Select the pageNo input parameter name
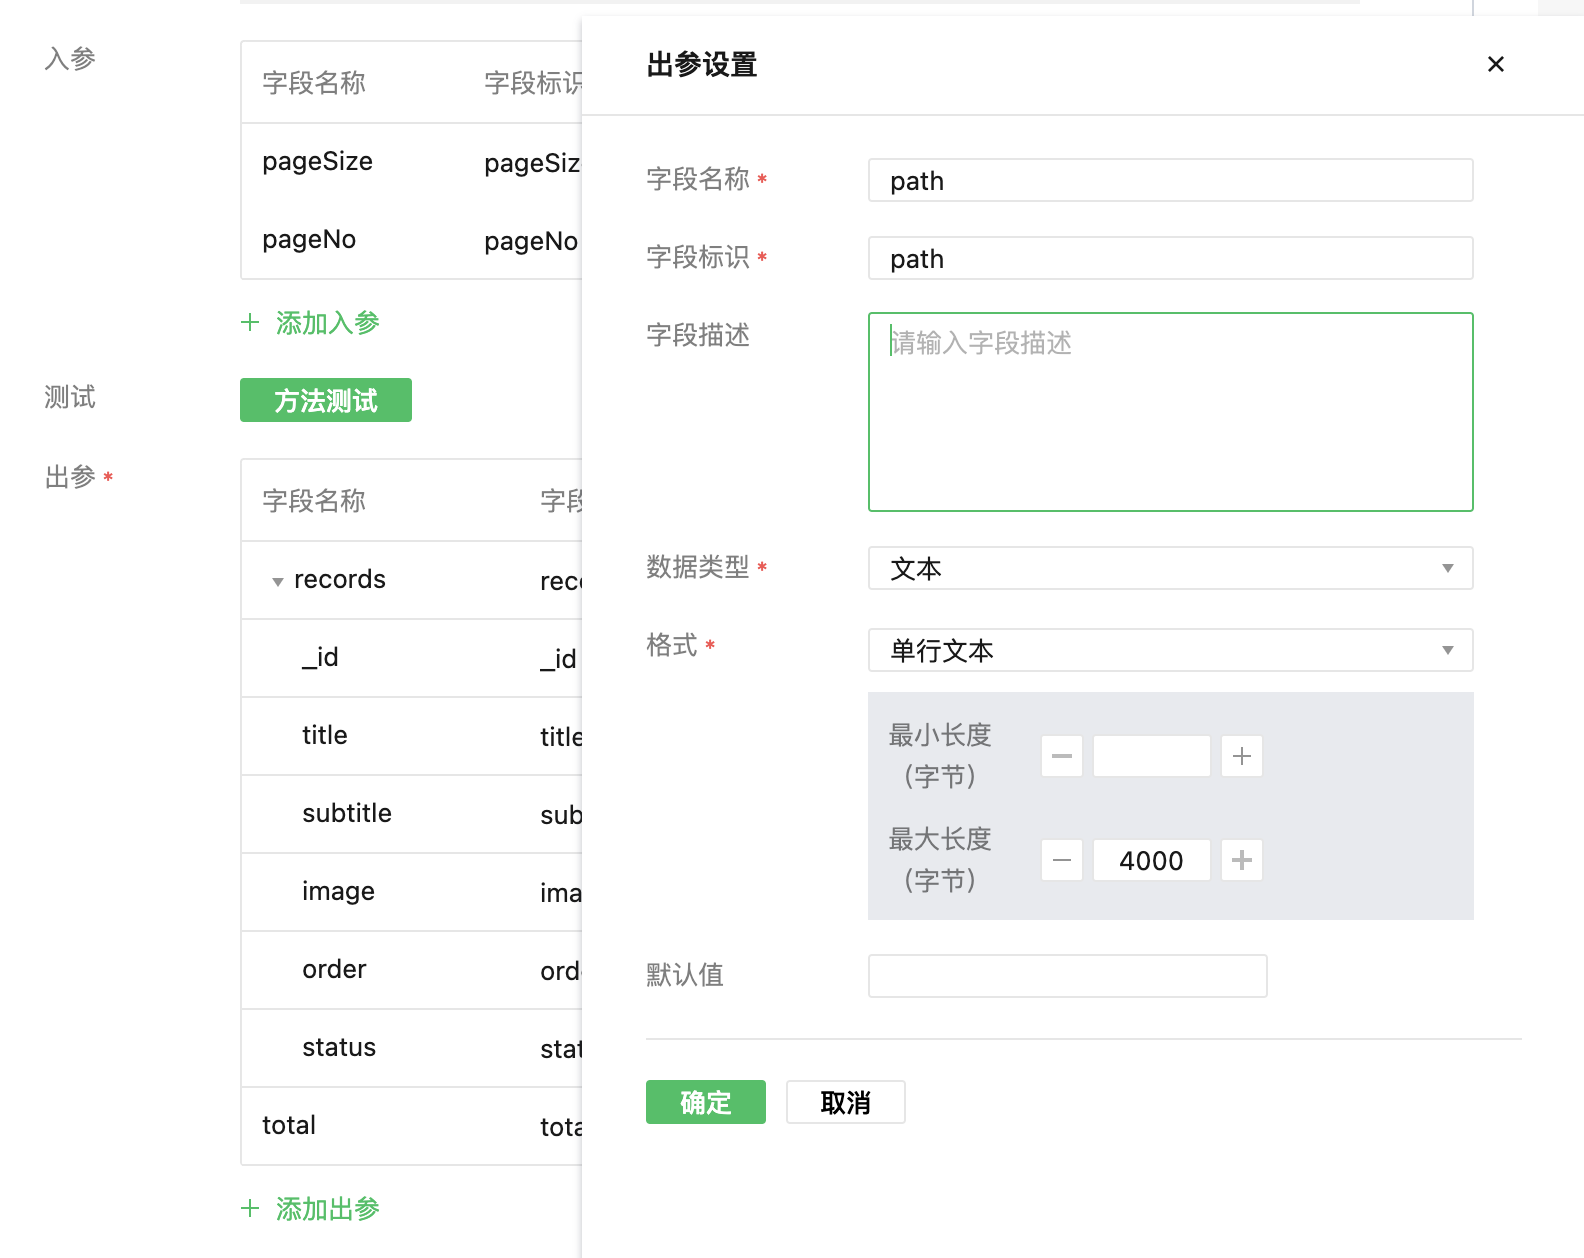The width and height of the screenshot is (1584, 1258). pos(309,240)
